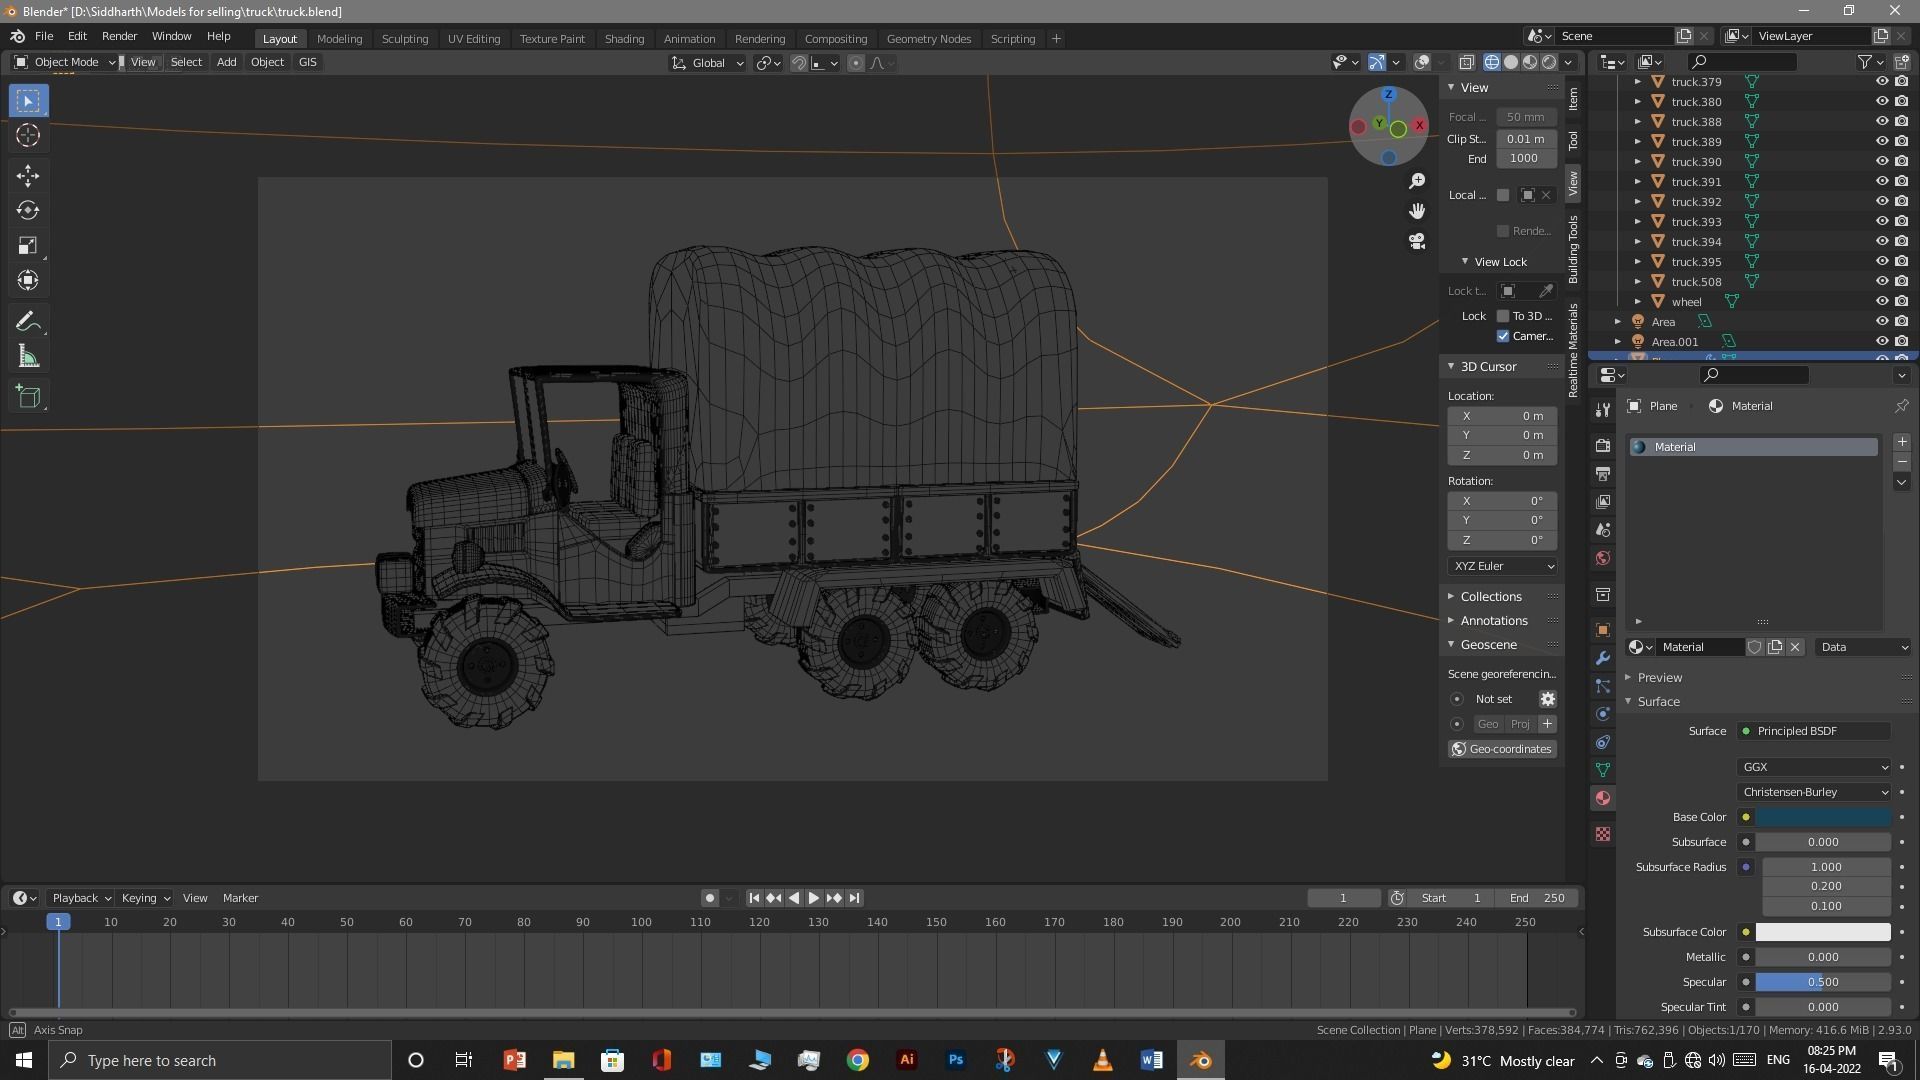This screenshot has width=1920, height=1080.
Task: Open the GIS menu in viewport header
Action: coord(307,62)
